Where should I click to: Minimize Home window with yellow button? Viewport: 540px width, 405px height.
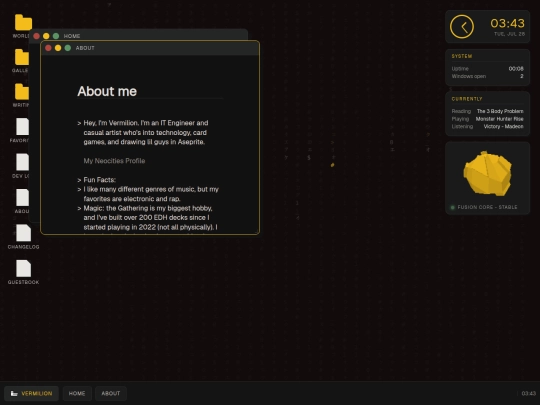click(46, 36)
